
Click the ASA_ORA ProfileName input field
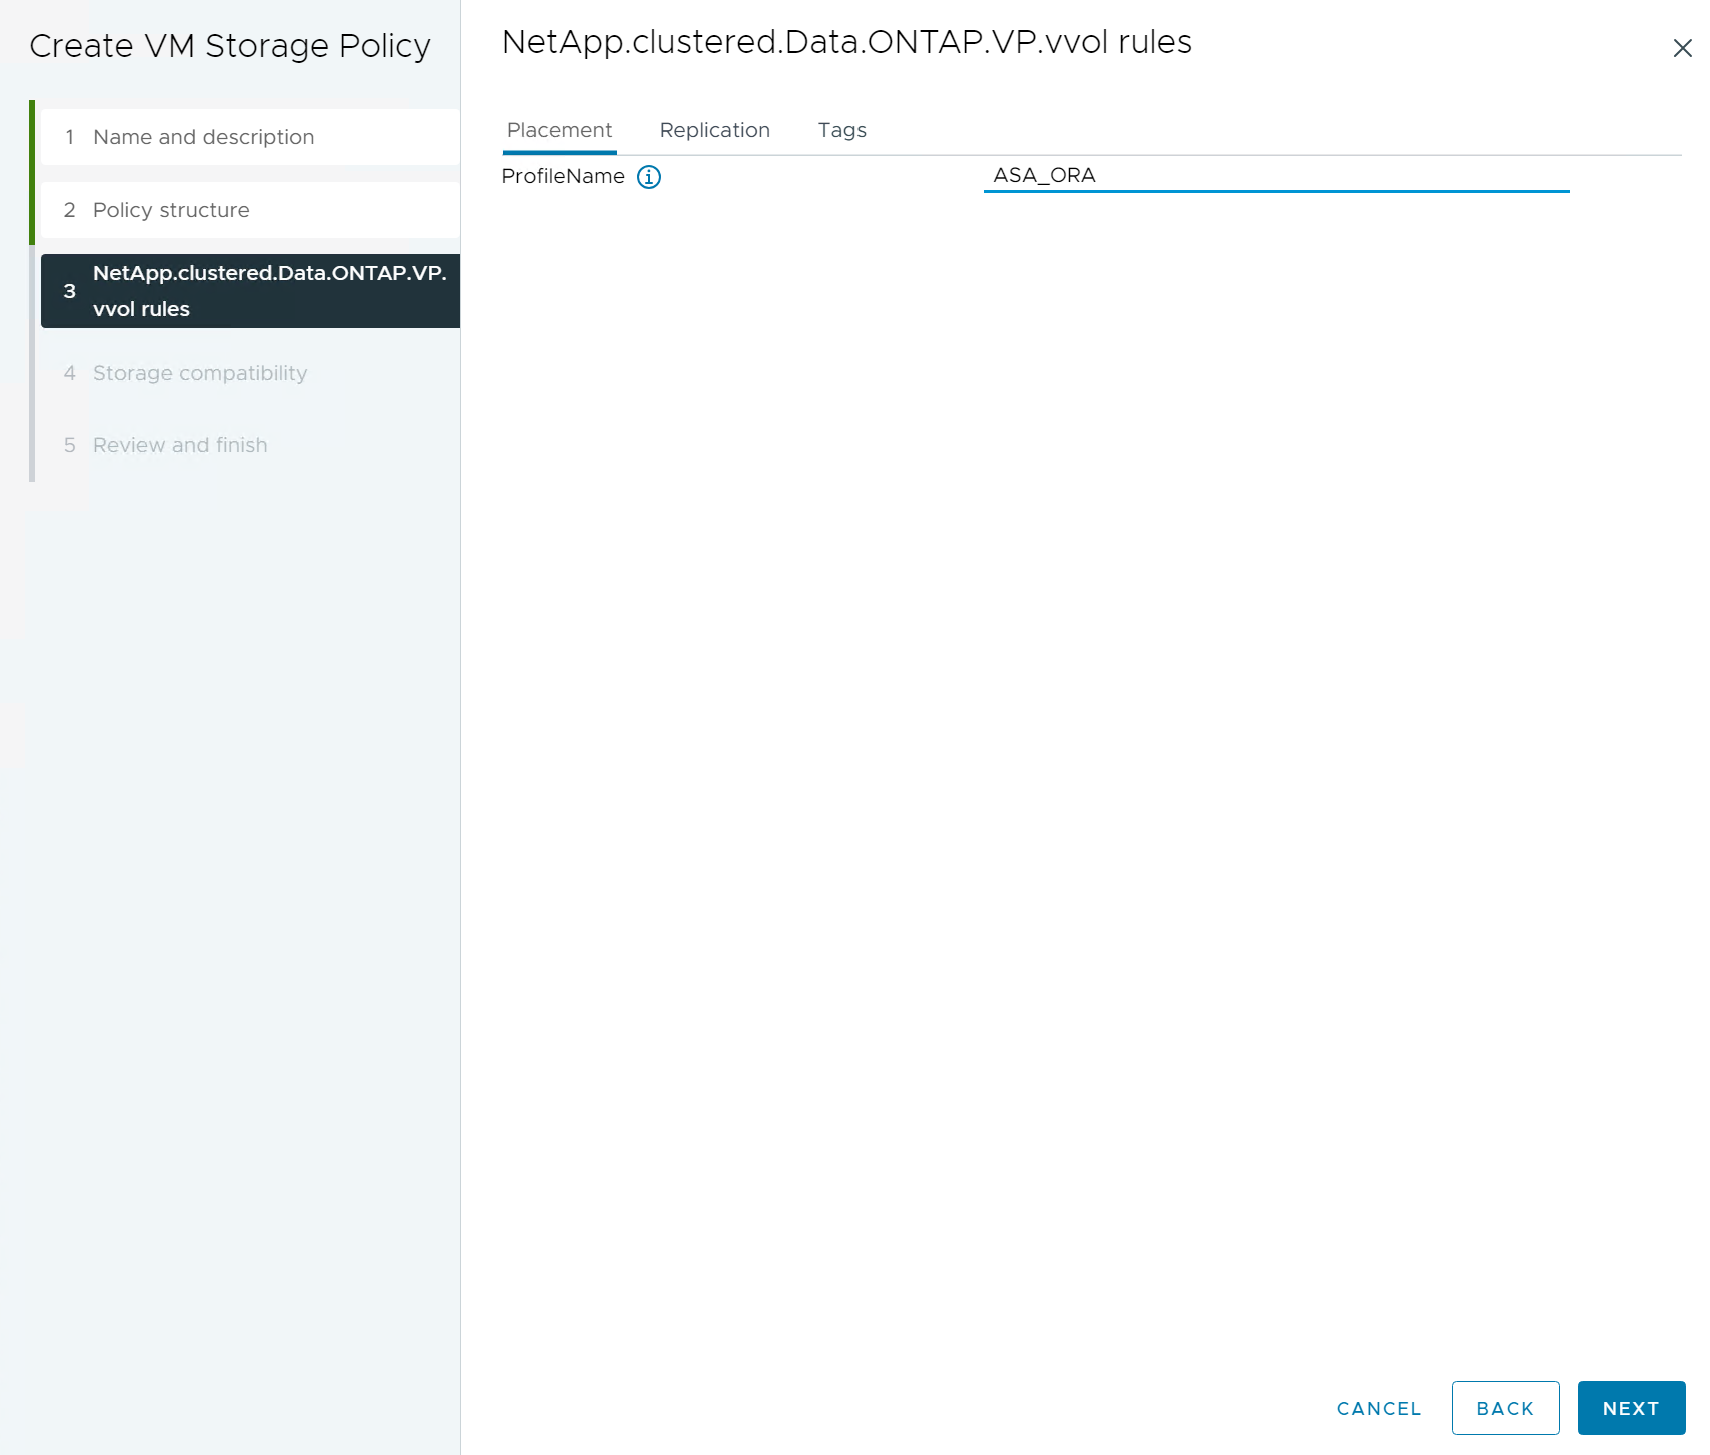1275,175
